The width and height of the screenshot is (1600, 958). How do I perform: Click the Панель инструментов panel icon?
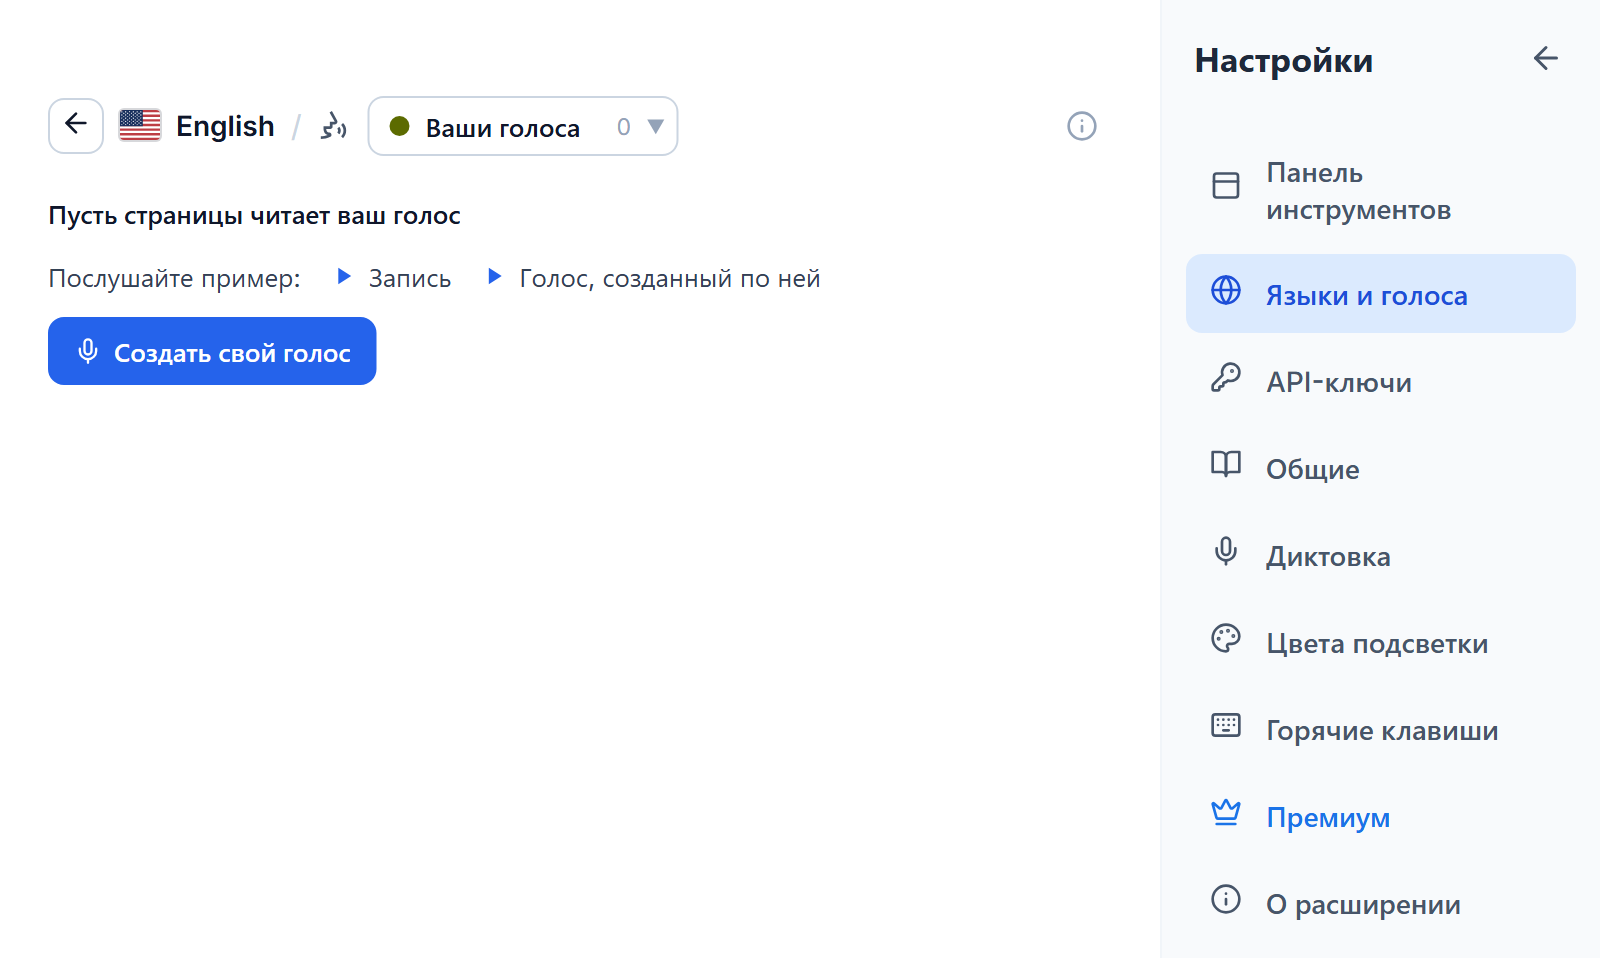[1226, 186]
